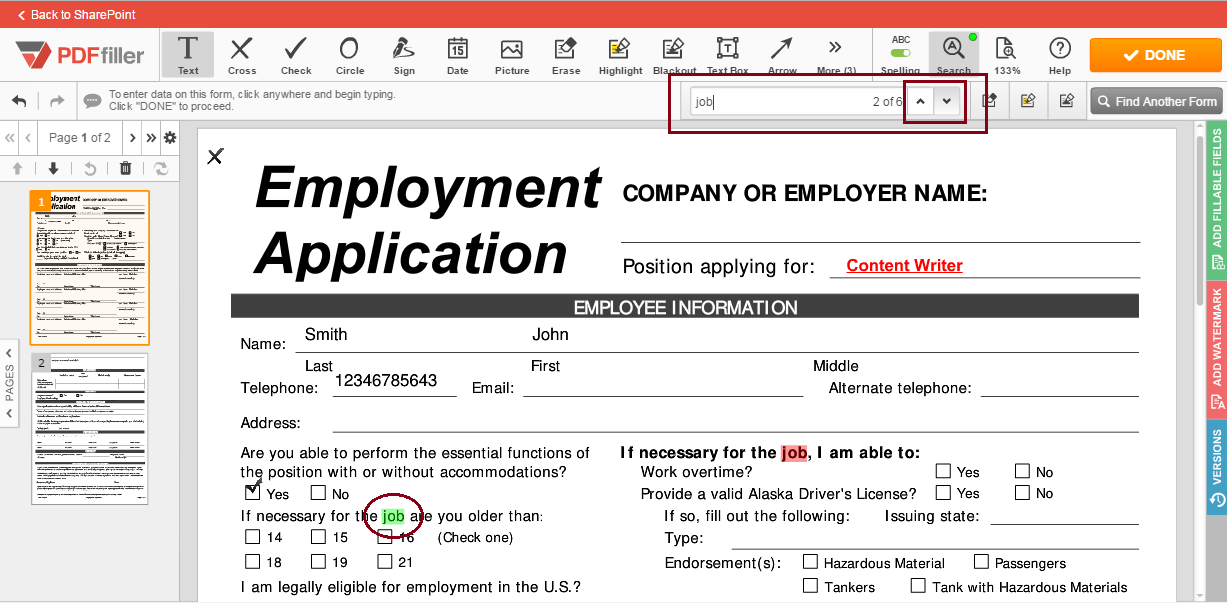Screen dimensions: 1227x603
Task: Select the Date tool
Action: pyautogui.click(x=457, y=55)
